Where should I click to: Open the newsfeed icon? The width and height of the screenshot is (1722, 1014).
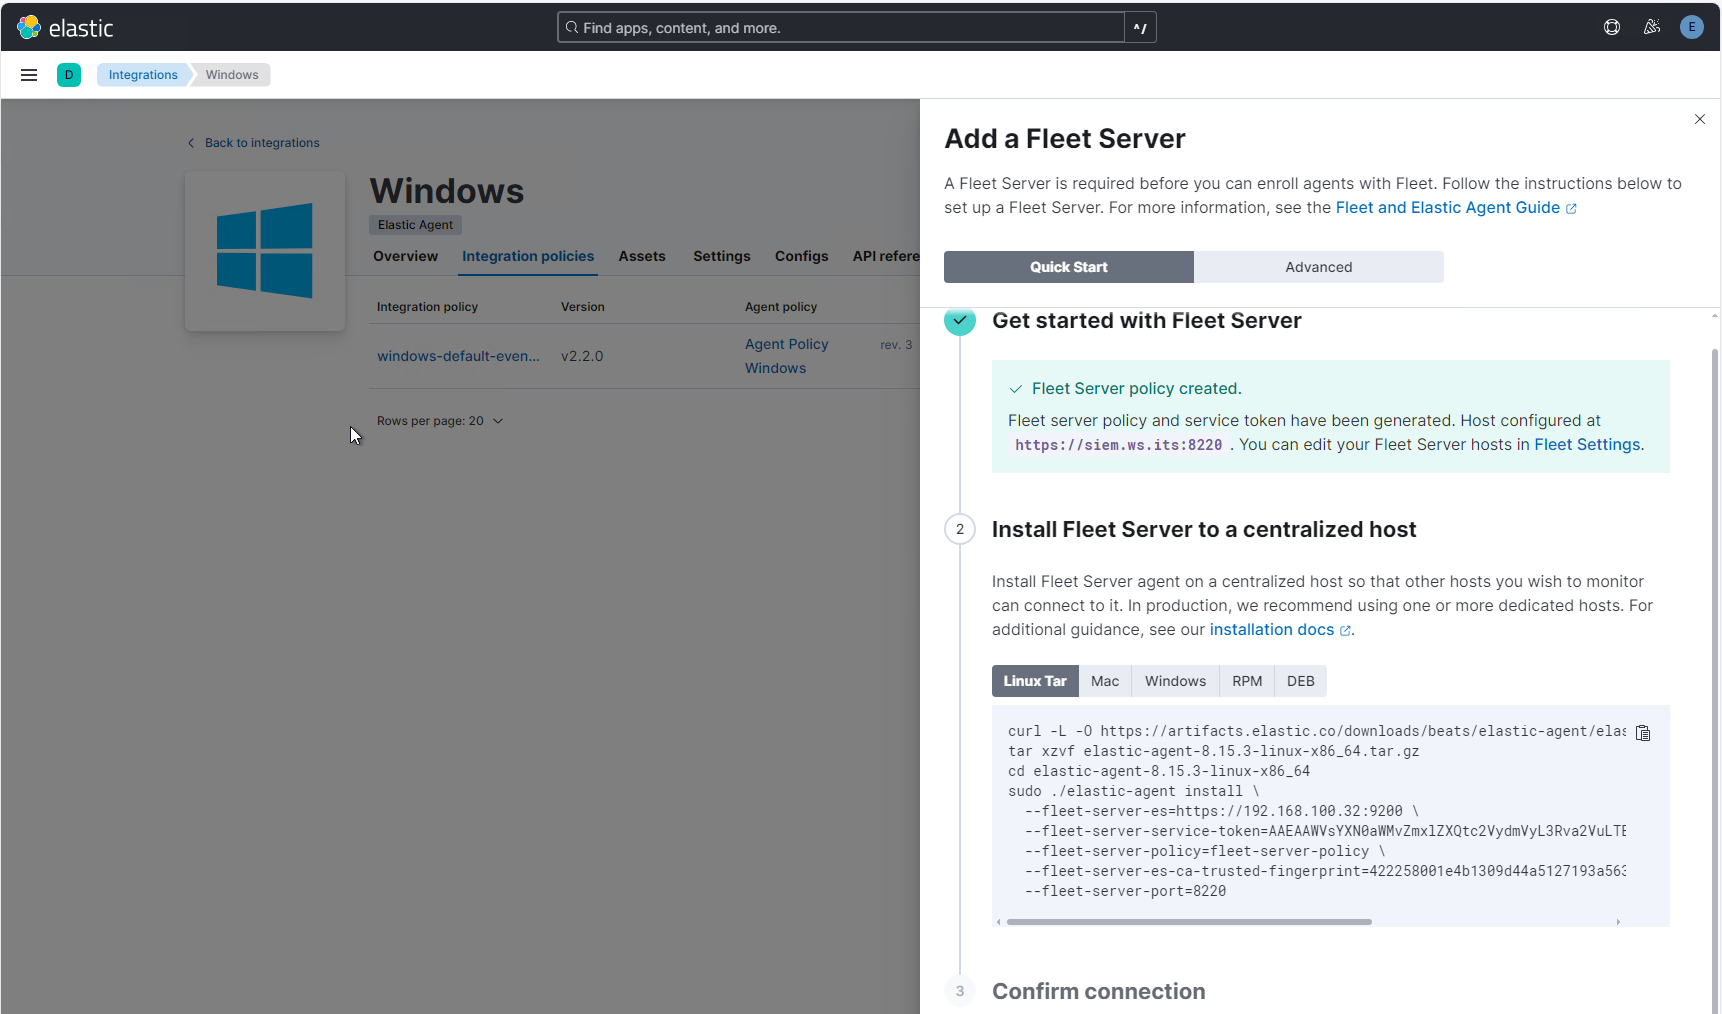1652,27
